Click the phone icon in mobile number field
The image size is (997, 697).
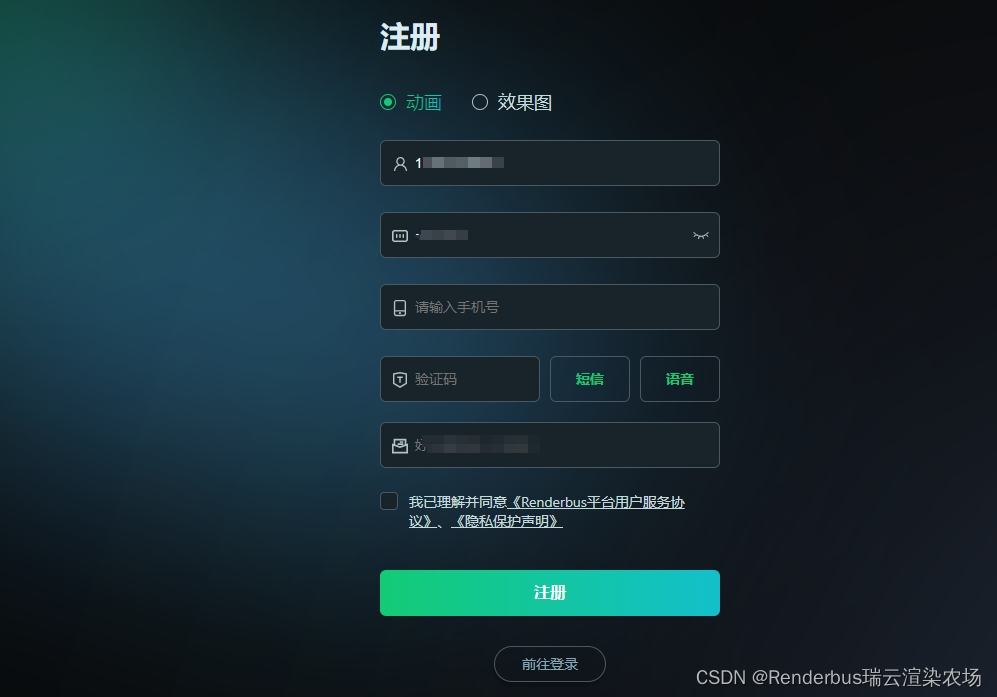coord(400,308)
